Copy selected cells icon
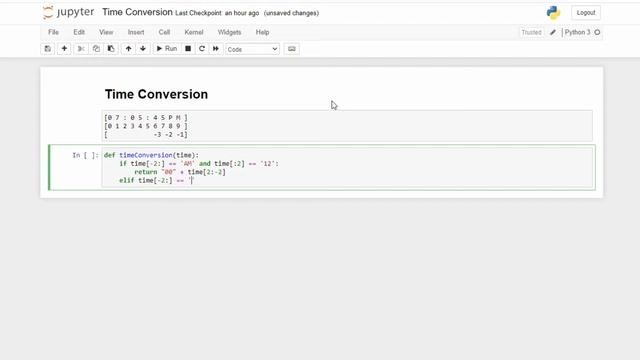 (96, 49)
